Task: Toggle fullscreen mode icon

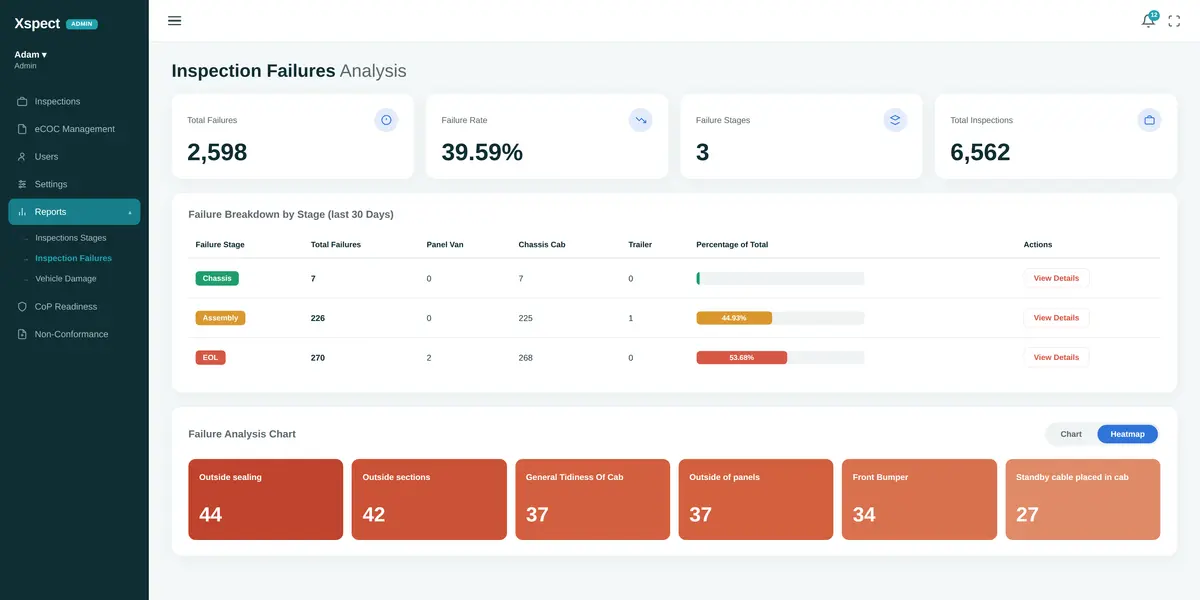Action: pos(1174,21)
